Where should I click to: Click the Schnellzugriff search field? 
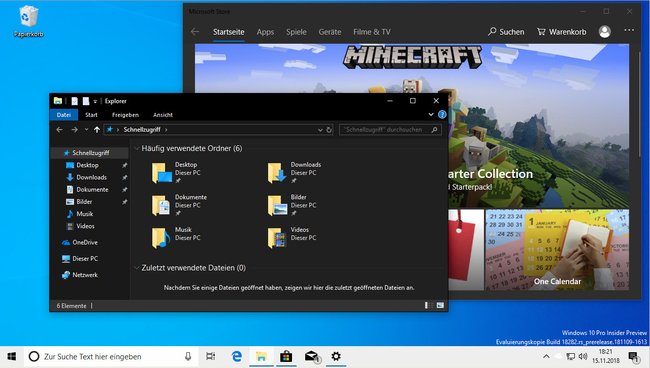[390, 130]
